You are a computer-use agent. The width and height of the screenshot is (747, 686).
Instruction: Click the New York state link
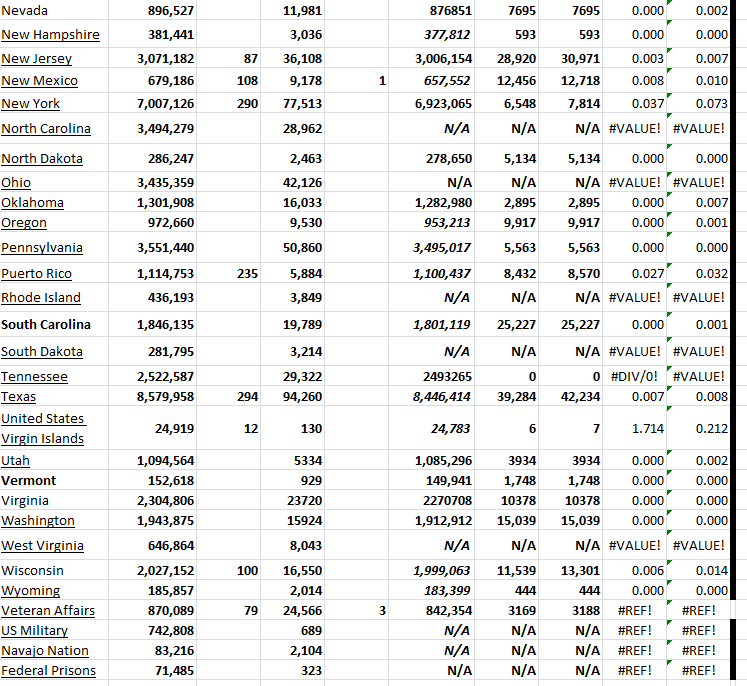(31, 104)
